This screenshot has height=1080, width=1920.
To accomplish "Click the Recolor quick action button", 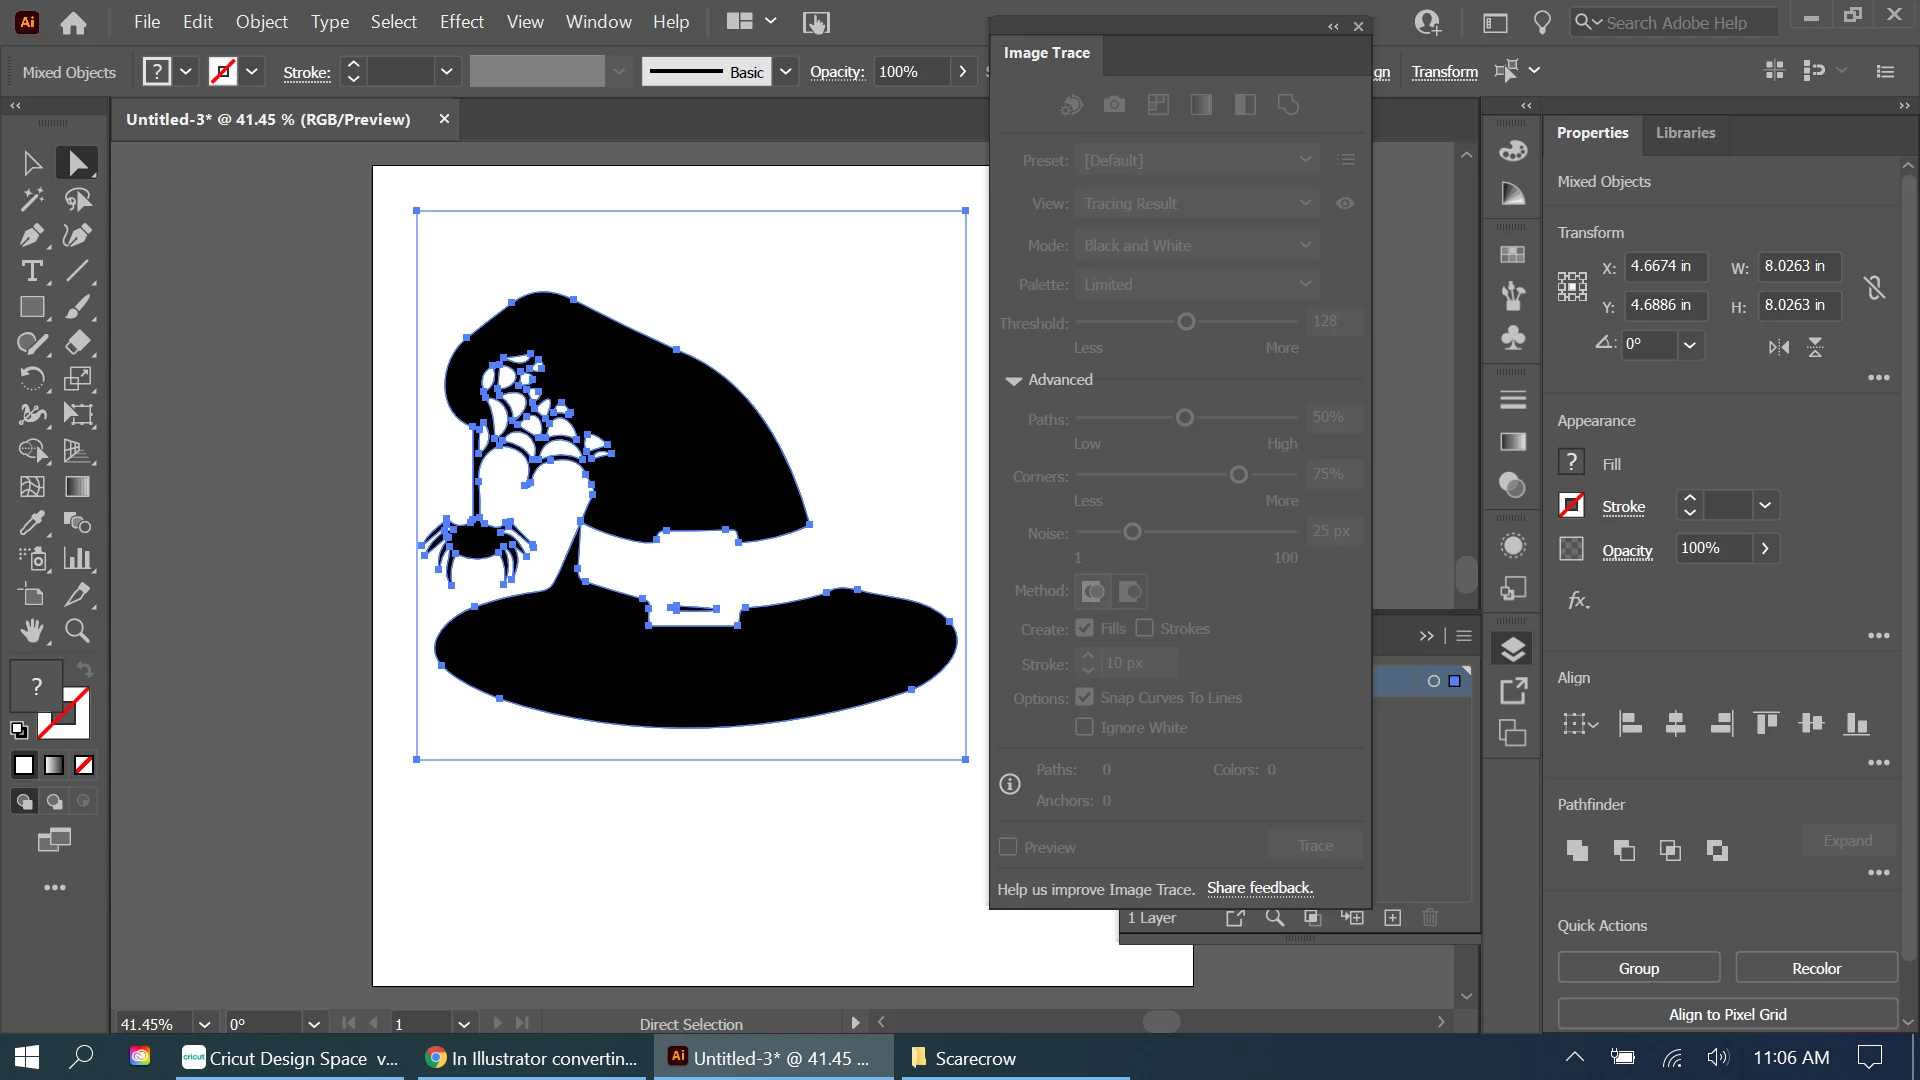I will pyautogui.click(x=1816, y=968).
